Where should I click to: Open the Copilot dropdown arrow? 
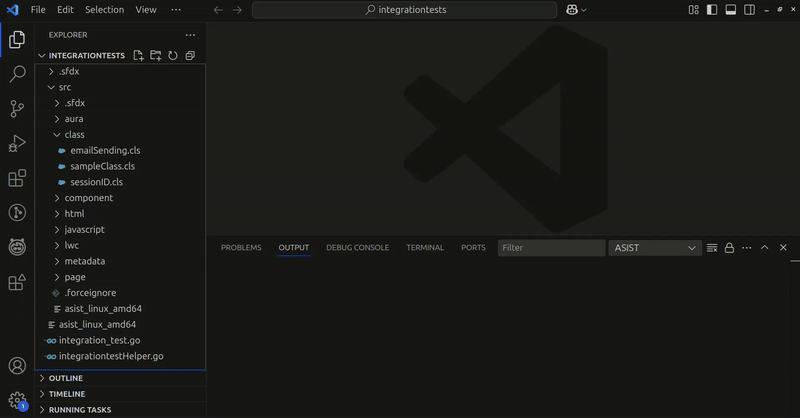click(584, 10)
